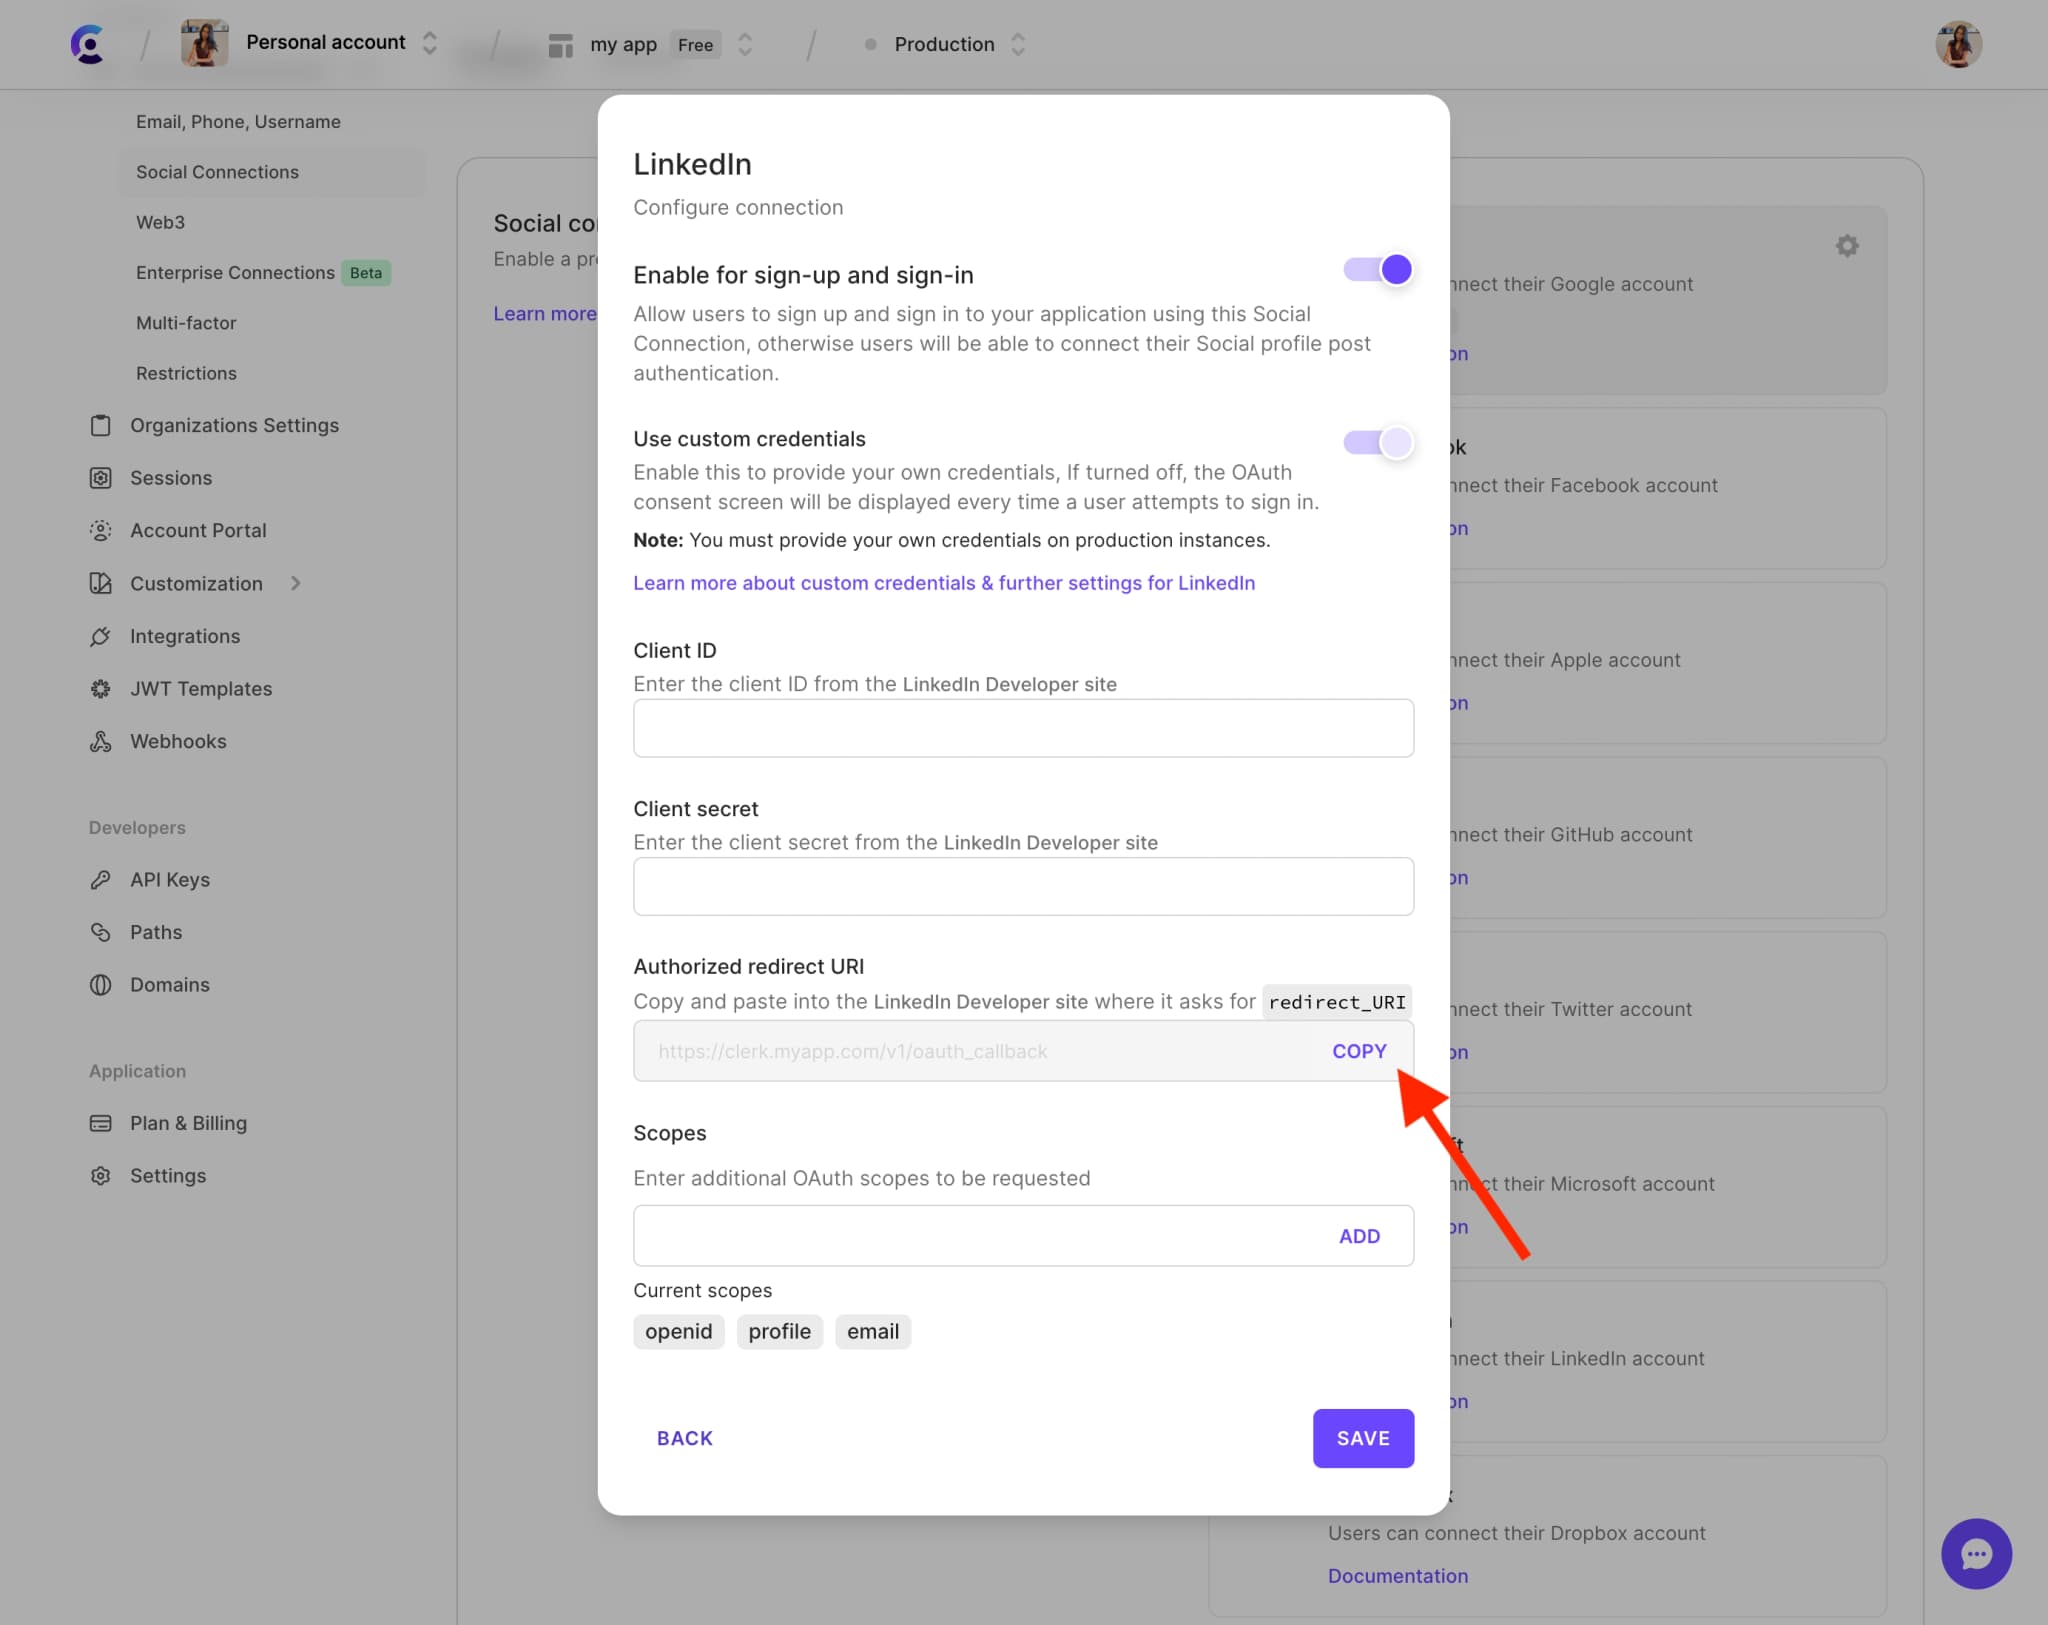
Task: Click the Clerk logo icon top left
Action: pos(86,45)
